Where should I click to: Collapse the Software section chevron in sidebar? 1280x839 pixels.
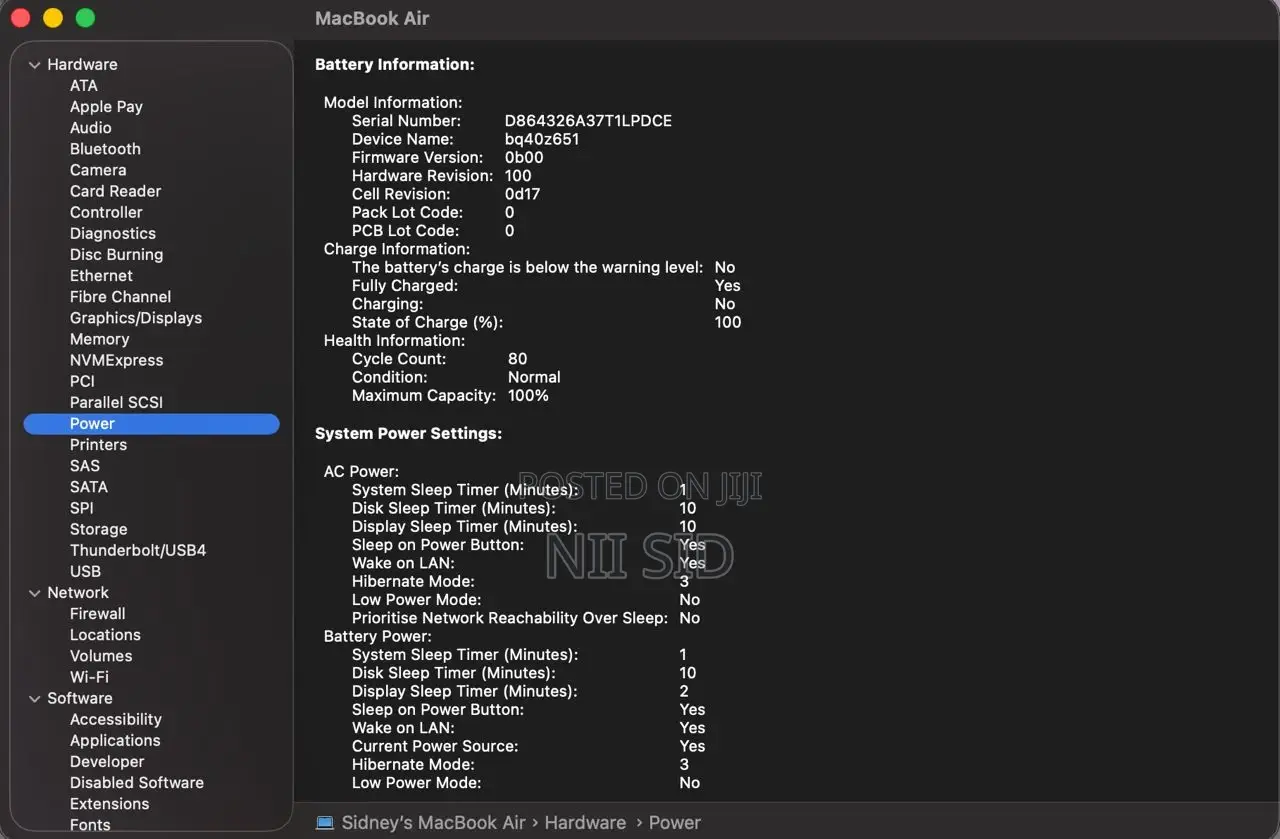(35, 699)
